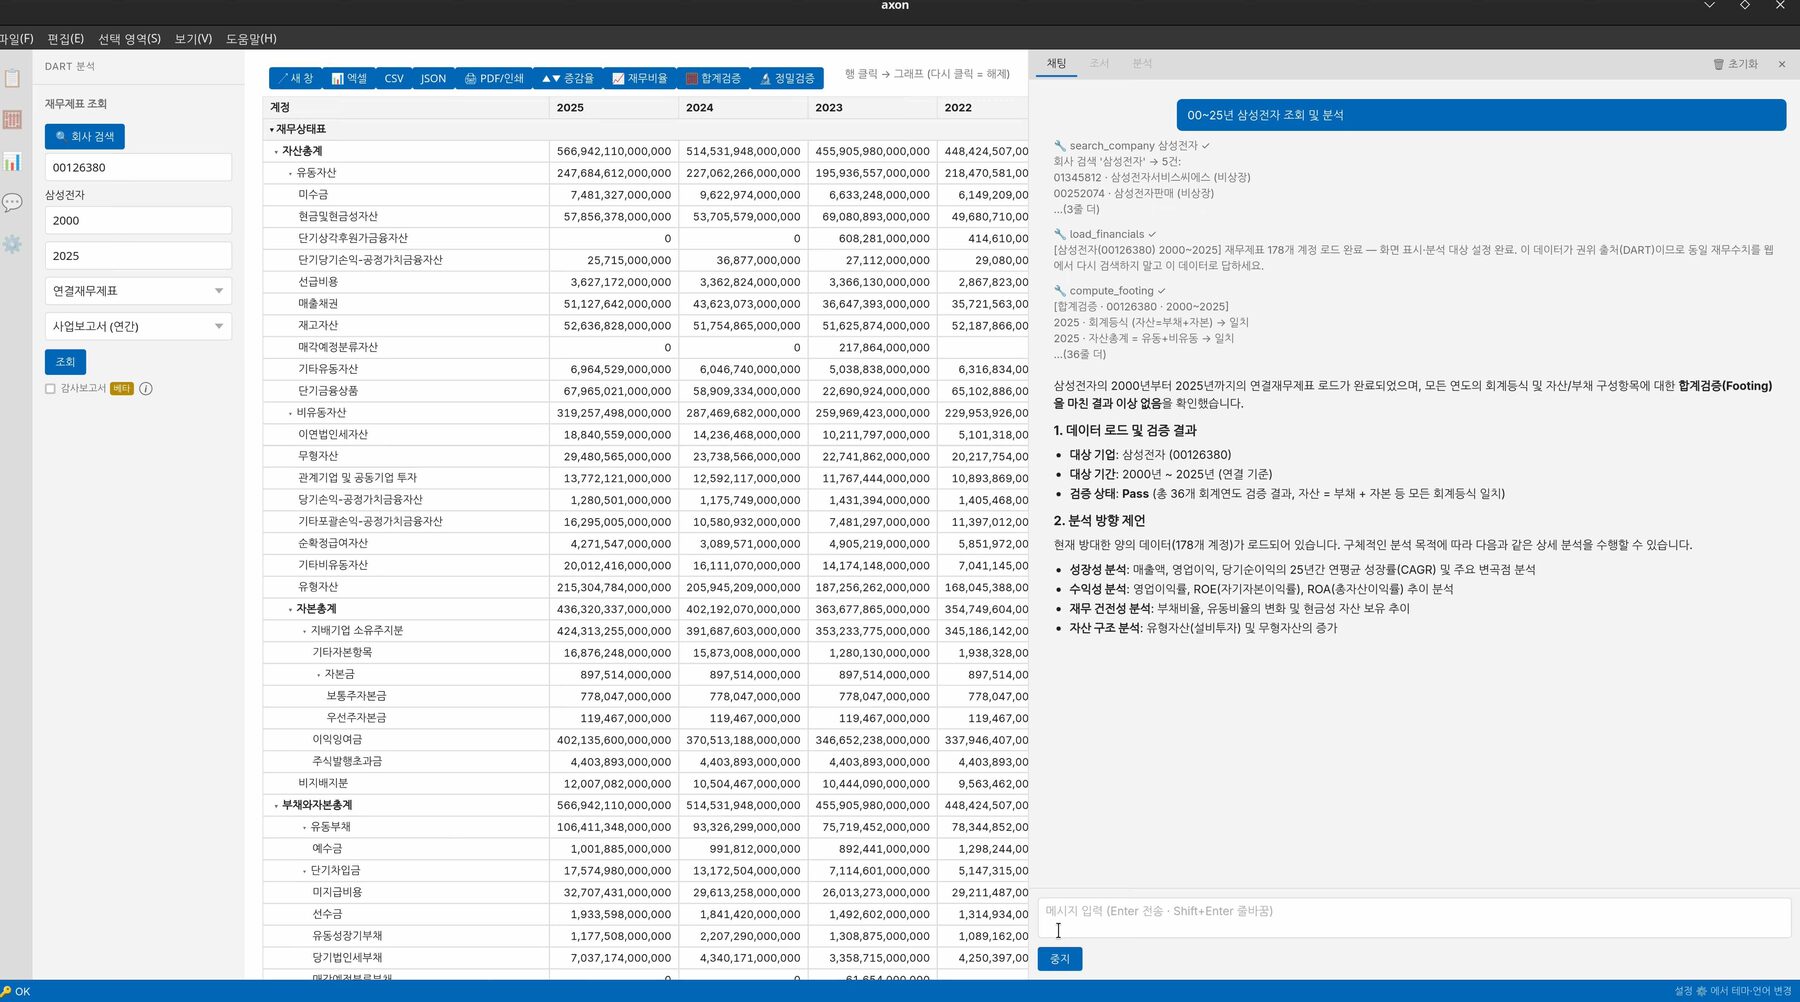Click the key OK indicator in the status bar
Screen dimensions: 1800x1002
click(x=16, y=992)
